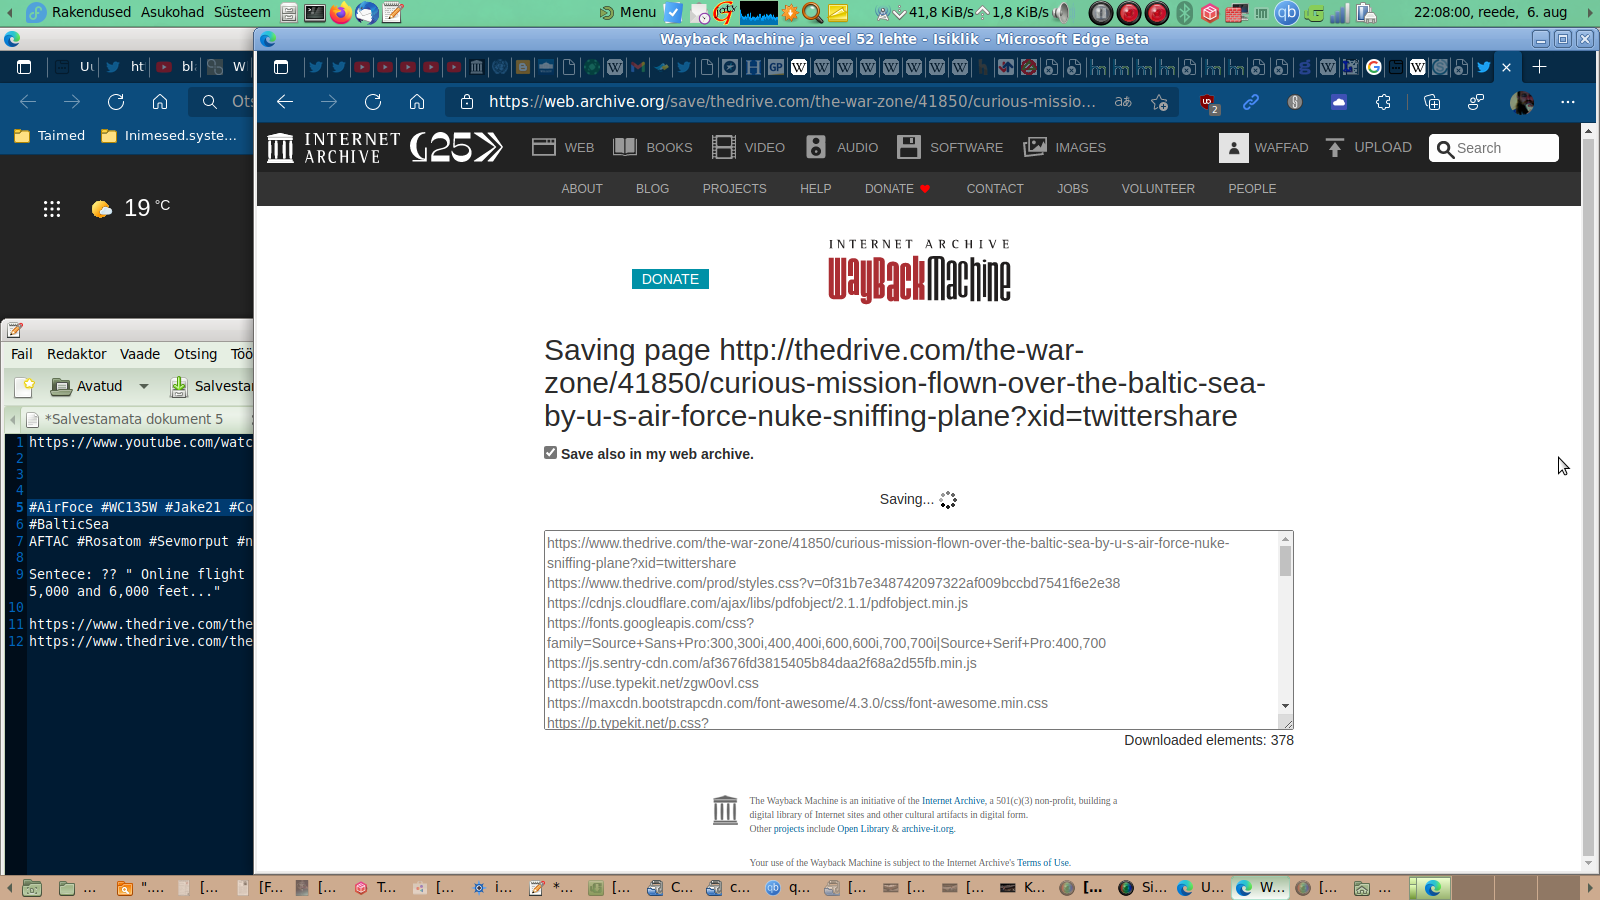Viewport: 1600px width, 900px height.
Task: Create a new document in the text editor
Action: (x=25, y=386)
